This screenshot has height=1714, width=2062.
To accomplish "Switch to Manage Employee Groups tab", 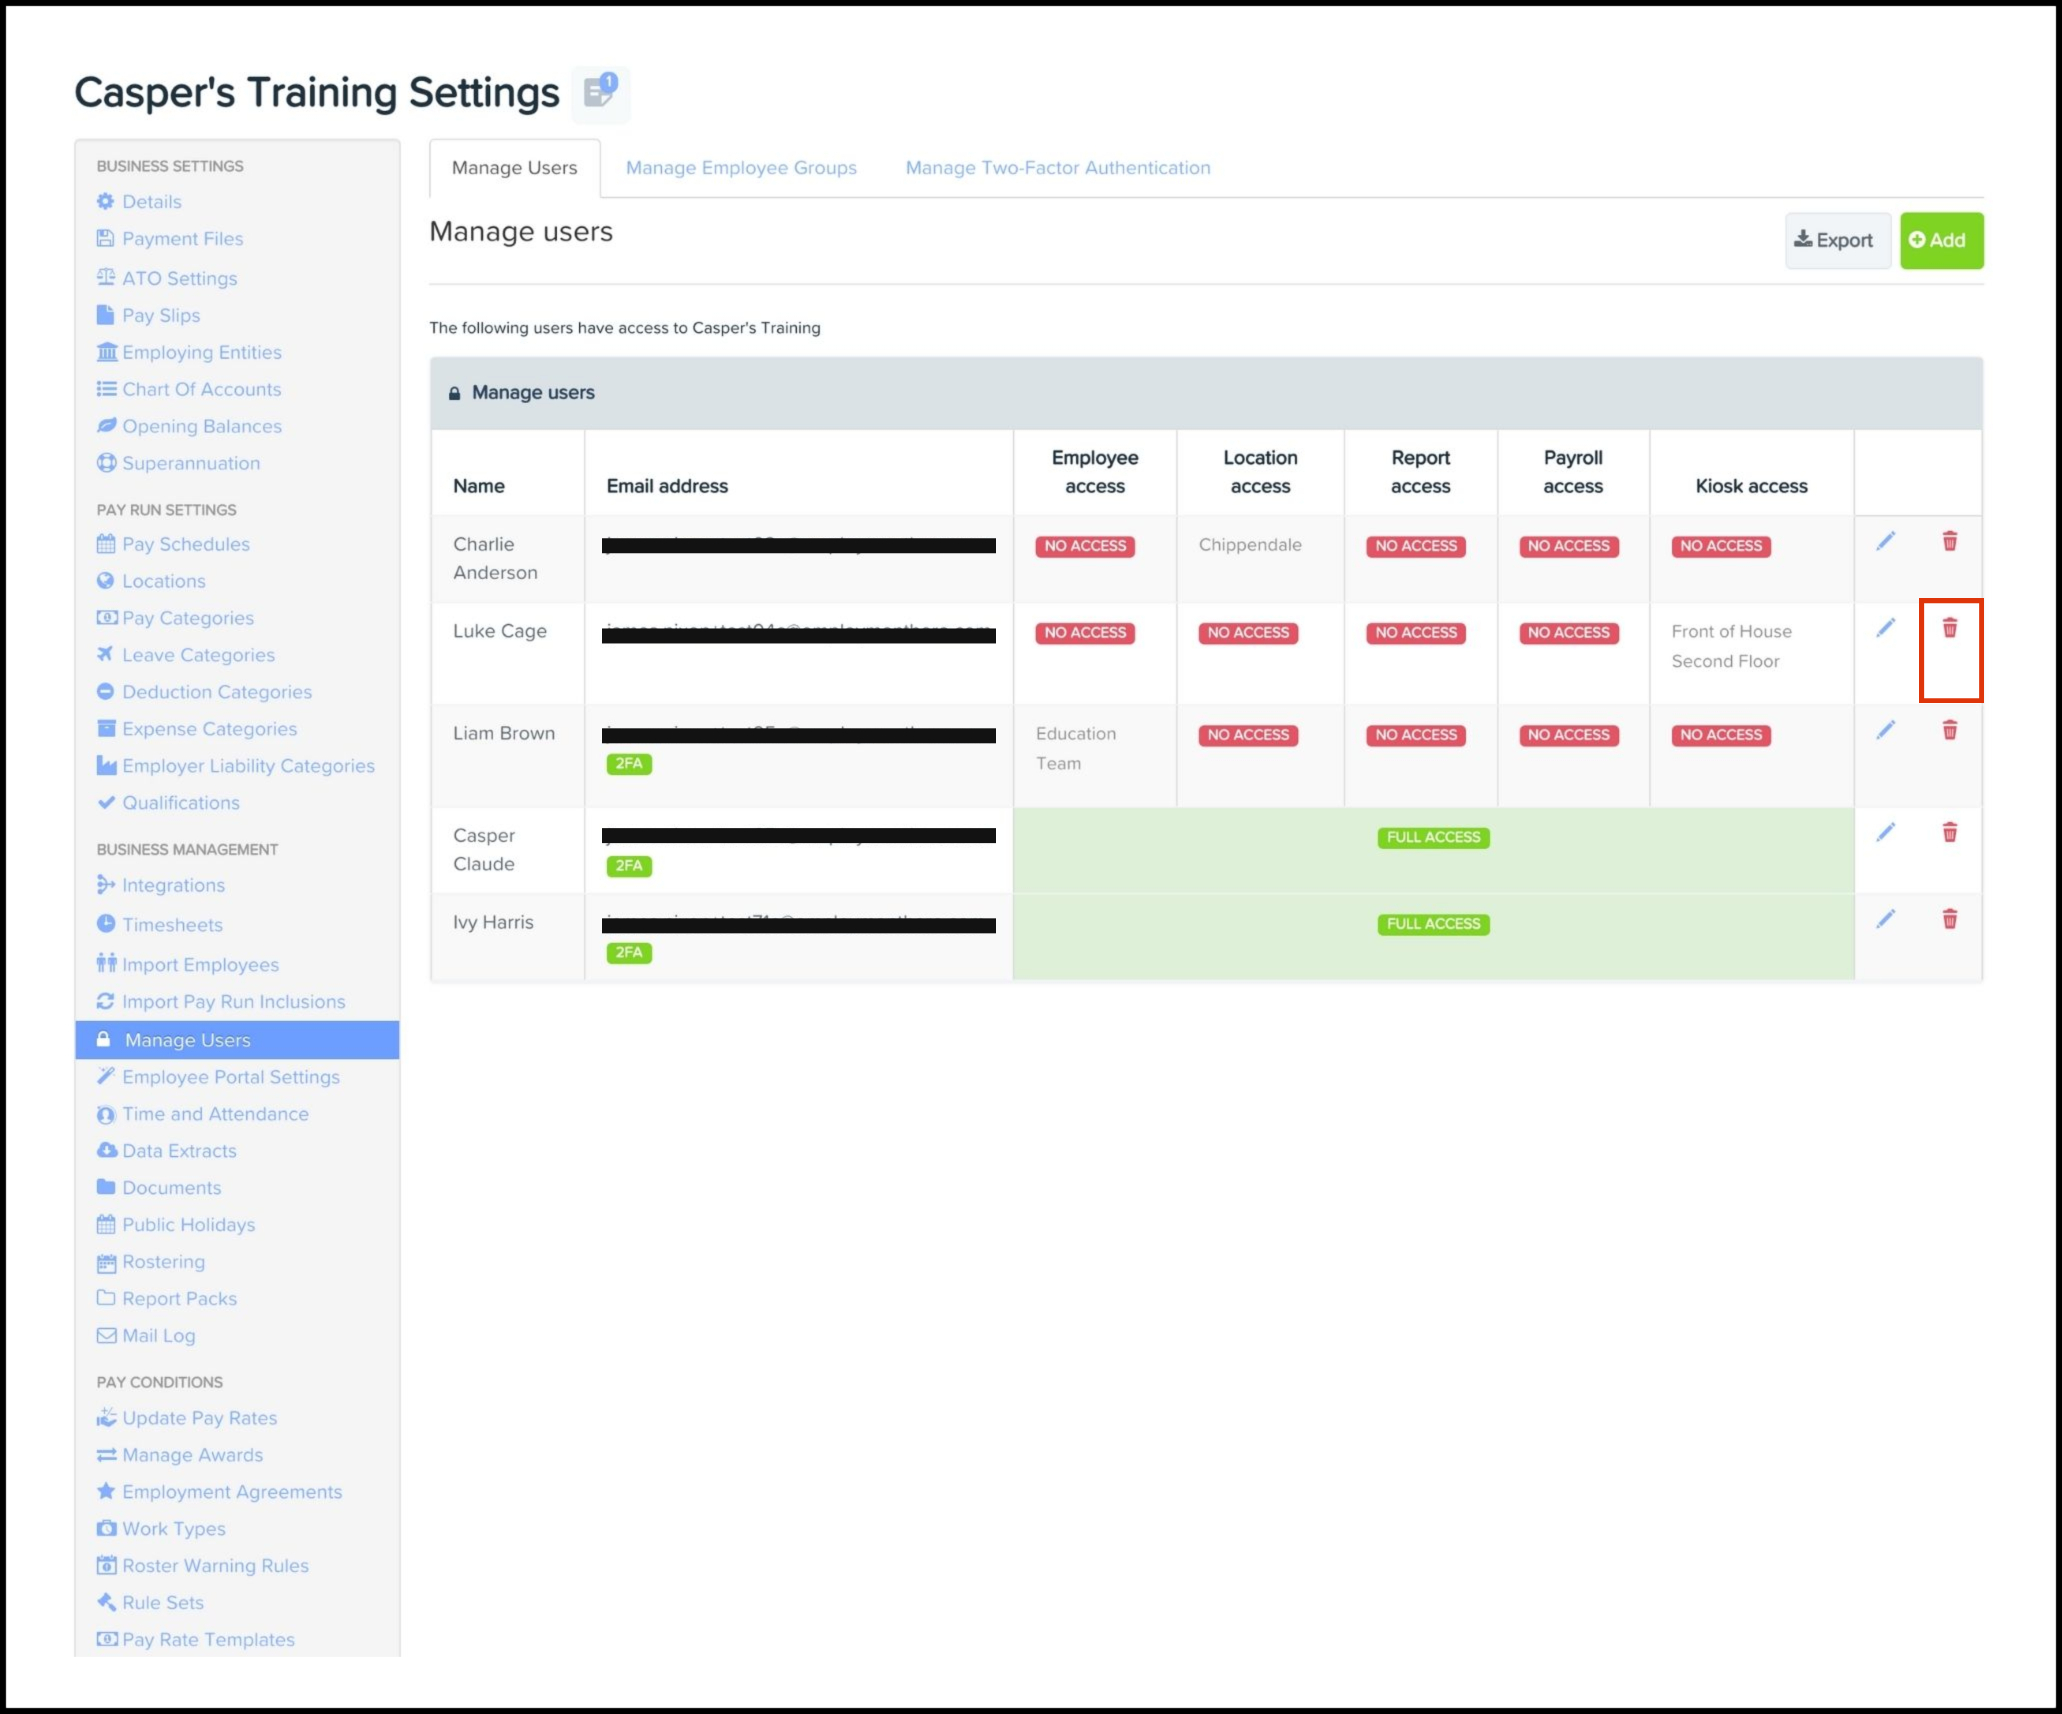I will click(x=741, y=168).
